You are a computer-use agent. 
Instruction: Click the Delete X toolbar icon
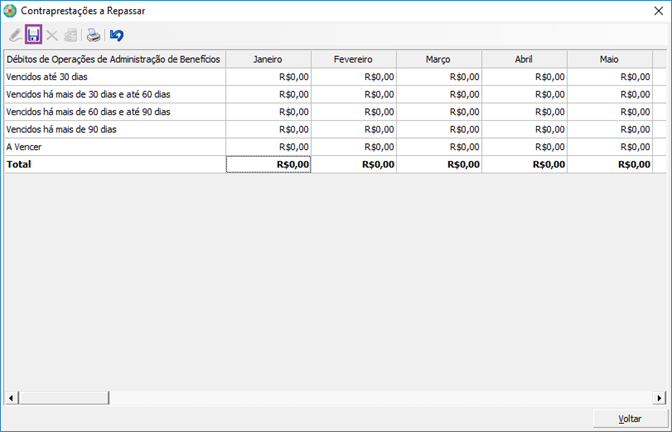point(52,35)
